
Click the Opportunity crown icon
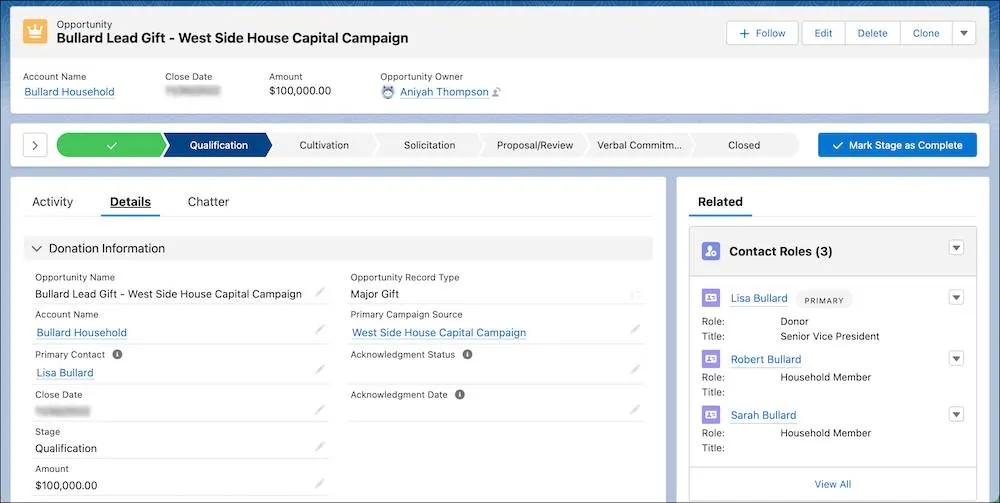click(x=35, y=31)
